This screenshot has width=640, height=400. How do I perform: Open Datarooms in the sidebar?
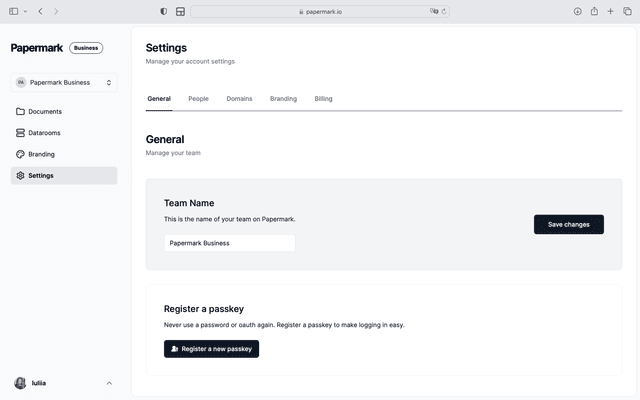click(64, 133)
